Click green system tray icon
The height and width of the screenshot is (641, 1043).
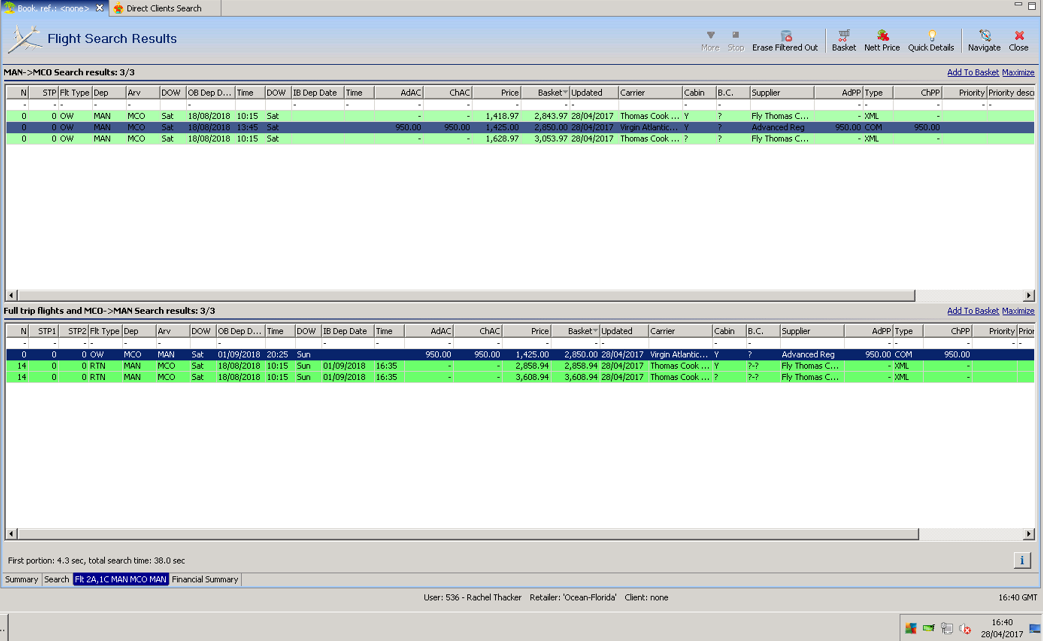pos(929,628)
